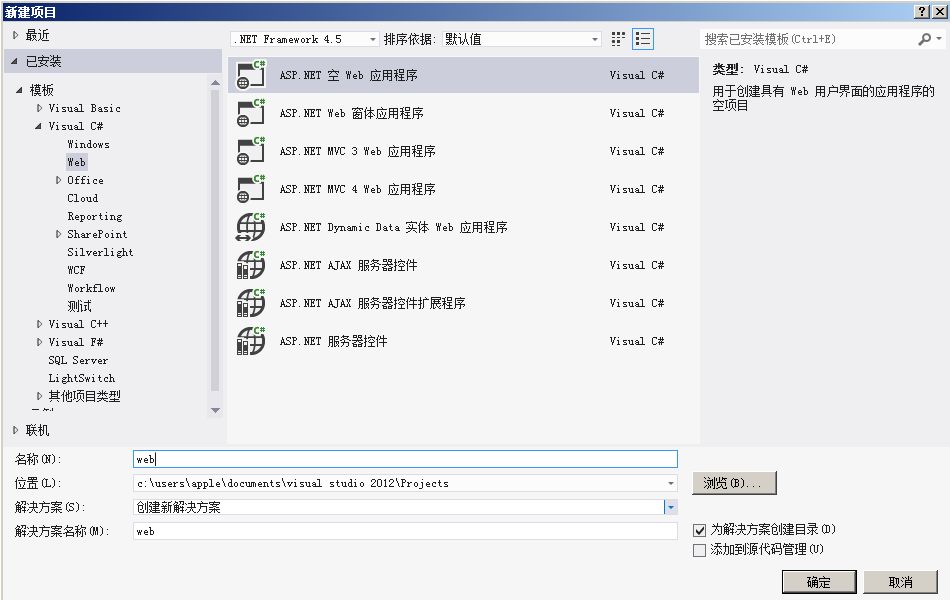
Task: Select the SQL Server tree item
Action: 78,360
